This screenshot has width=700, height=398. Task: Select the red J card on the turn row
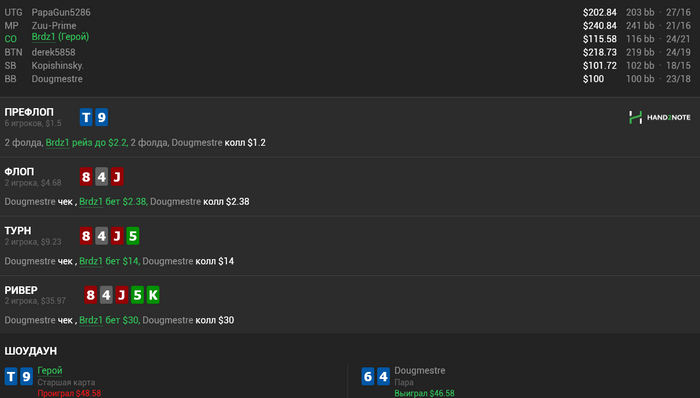(117, 236)
